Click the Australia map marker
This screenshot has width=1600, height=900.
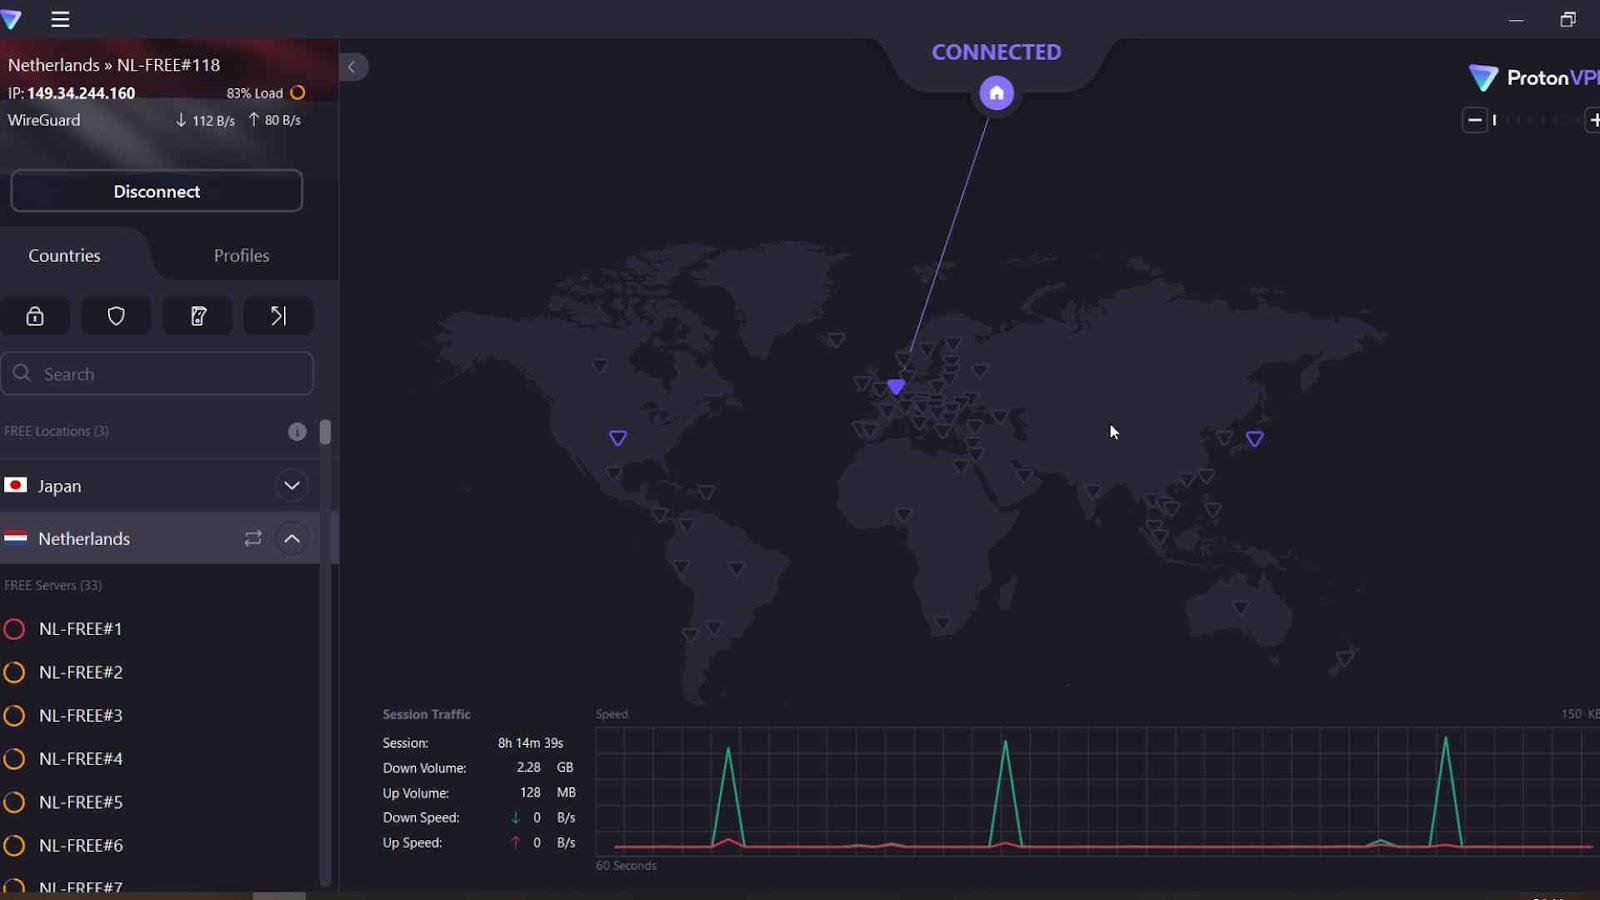1241,607
